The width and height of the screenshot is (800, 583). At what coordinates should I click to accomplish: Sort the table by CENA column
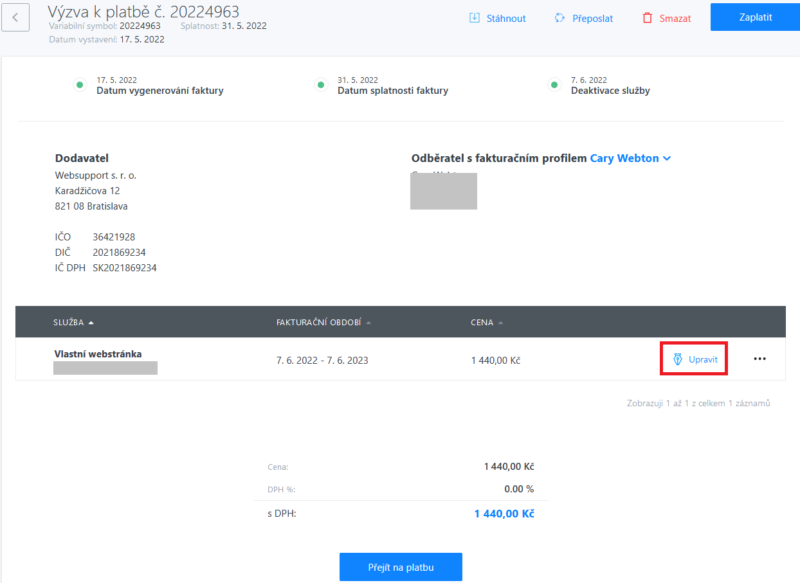[x=486, y=322]
